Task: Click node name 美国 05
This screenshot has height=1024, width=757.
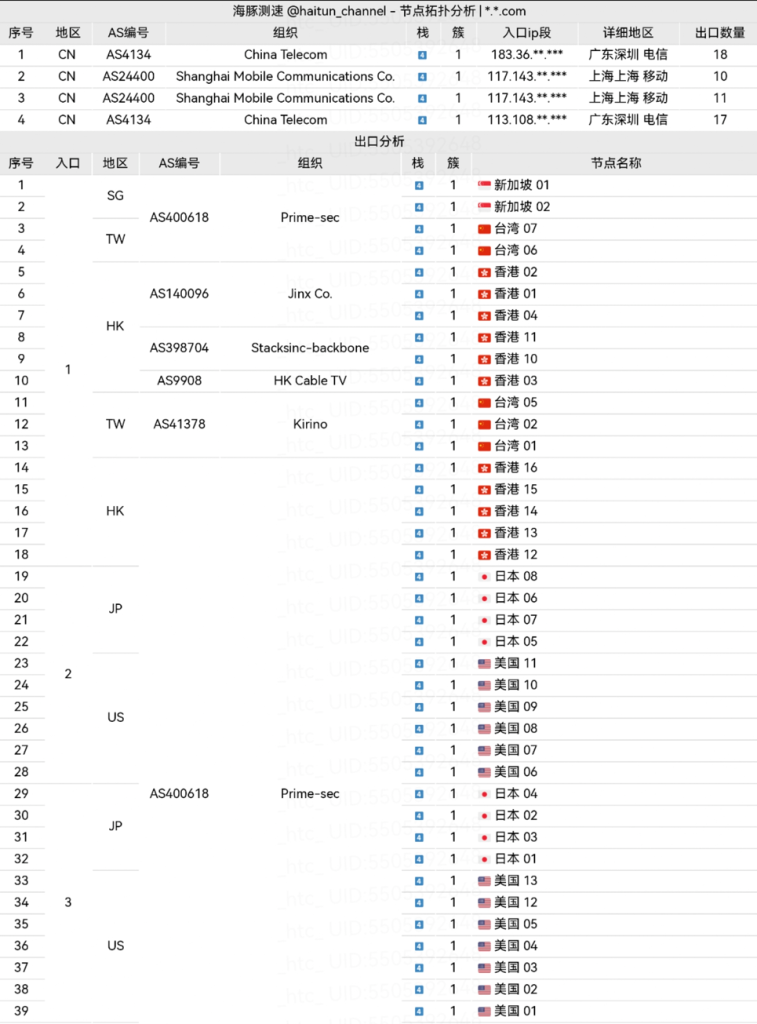Action: [x=515, y=924]
